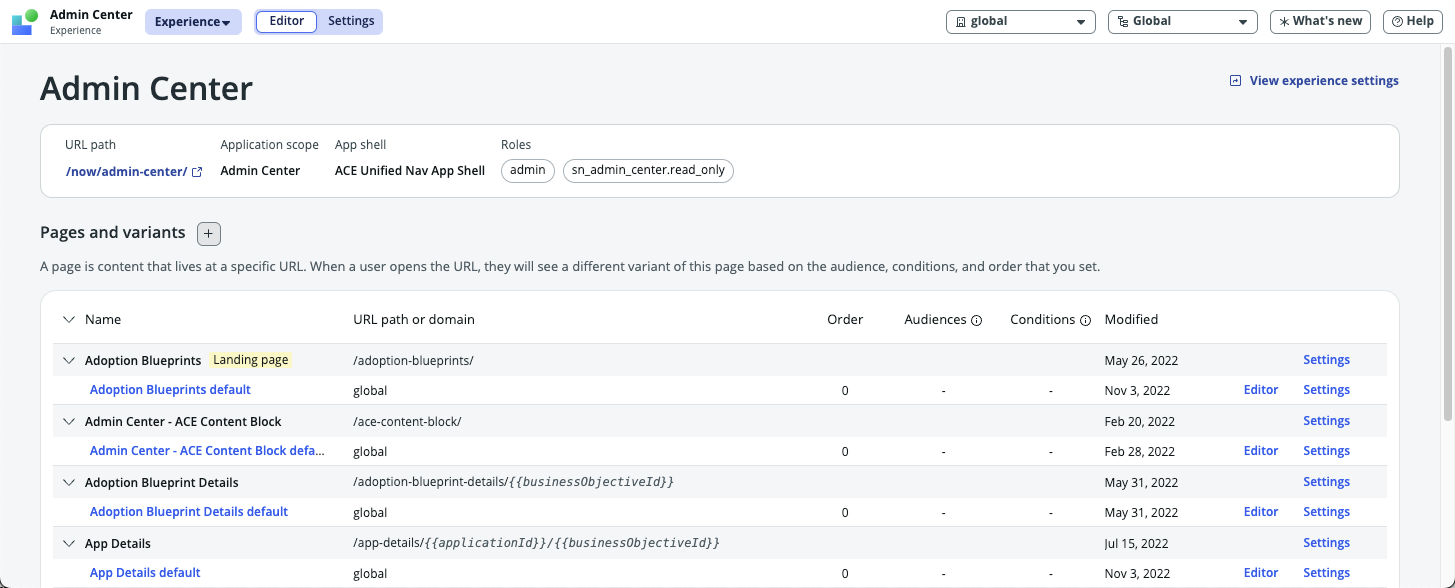
Task: Add a new page with the plus icon
Action: pyautogui.click(x=209, y=234)
